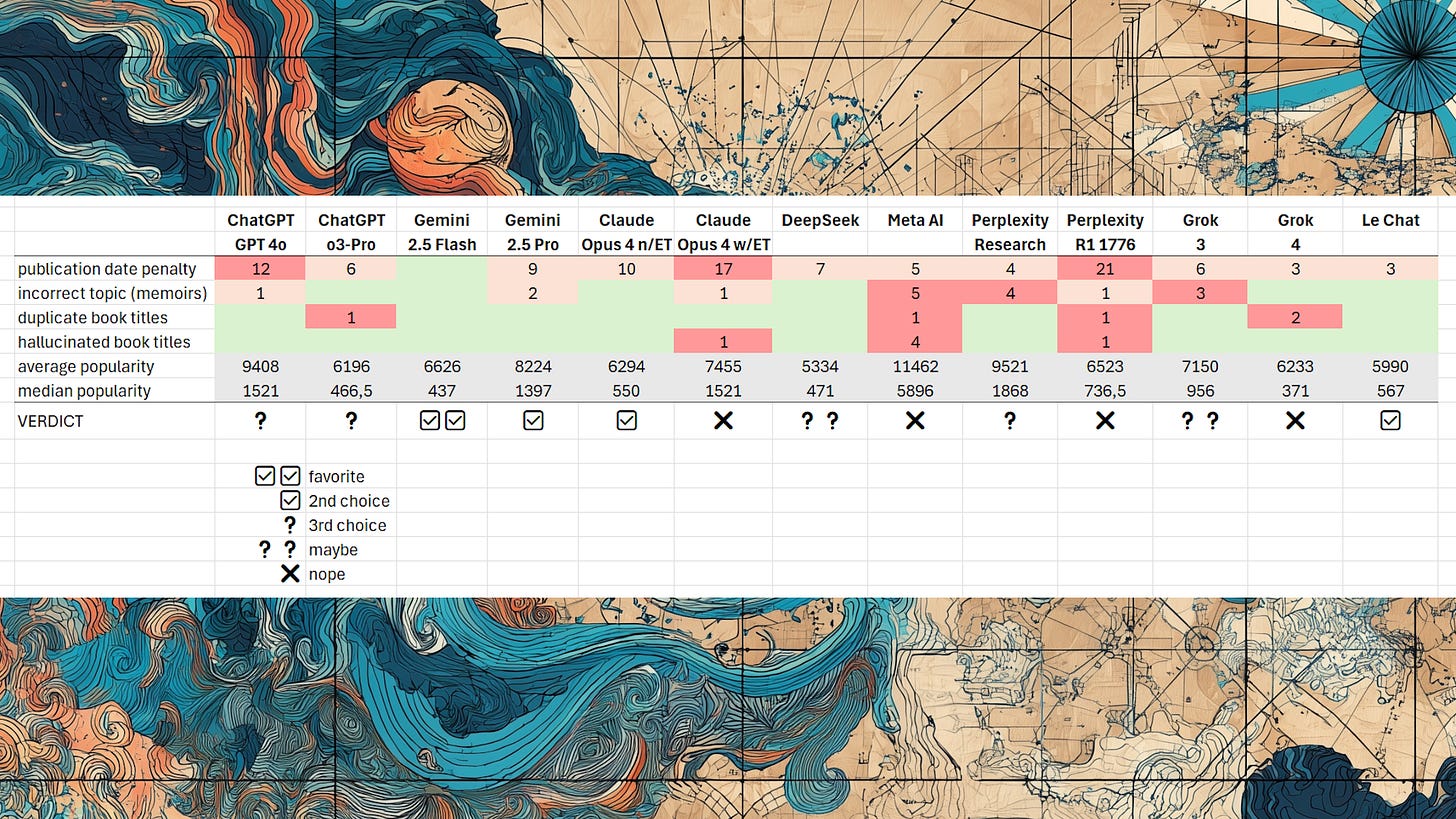Screen dimensions: 1456x819
Task: Select the 'incorrect topic (memoirs)' row label
Action: coord(112,293)
